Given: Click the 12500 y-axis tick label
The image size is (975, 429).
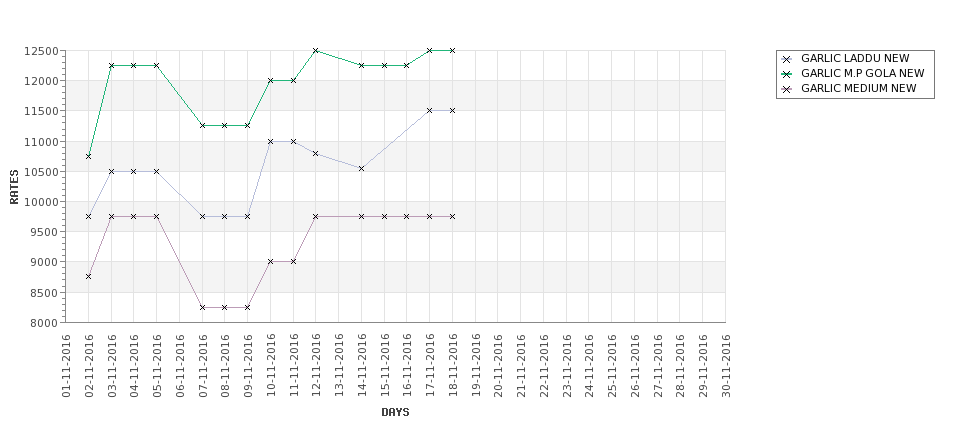Looking at the screenshot, I should (x=41, y=51).
